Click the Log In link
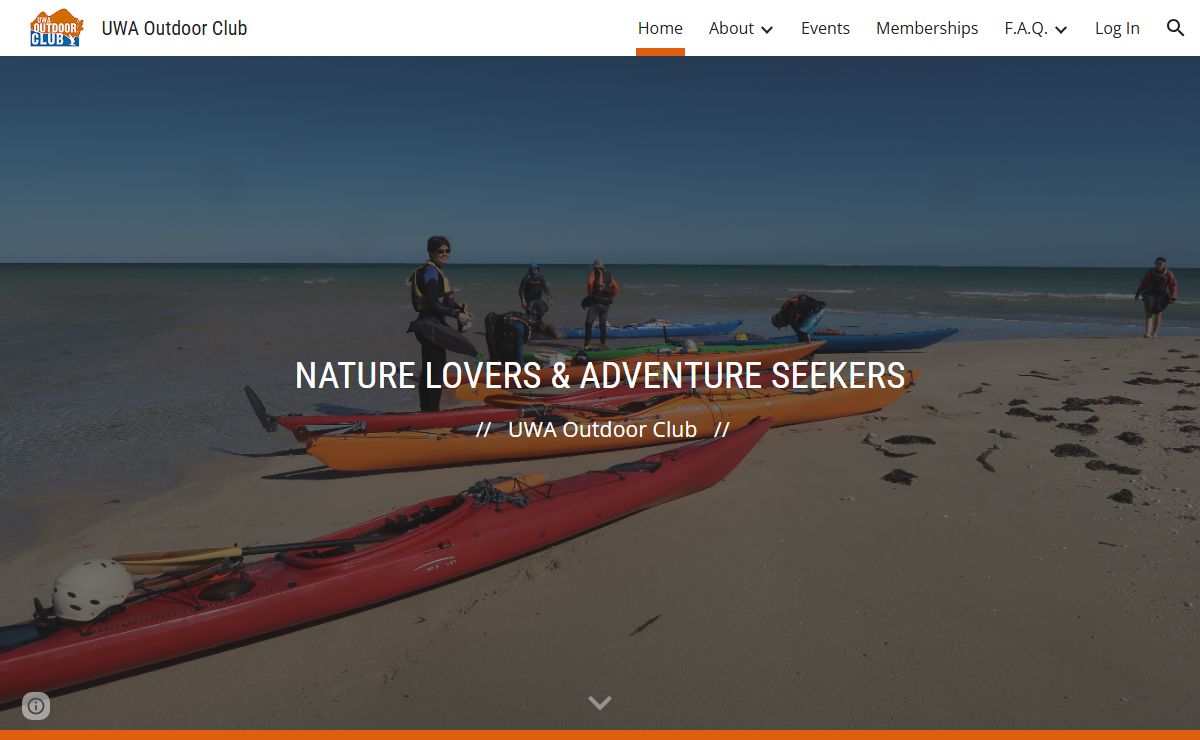 point(1117,28)
